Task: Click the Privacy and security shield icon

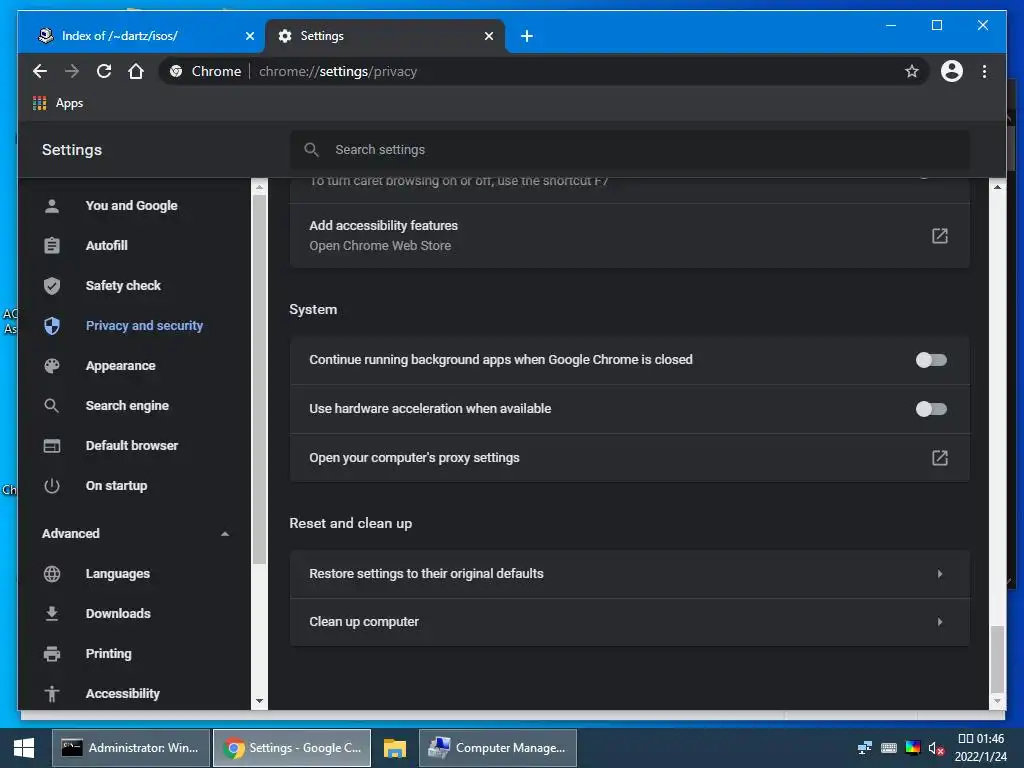Action: (52, 326)
